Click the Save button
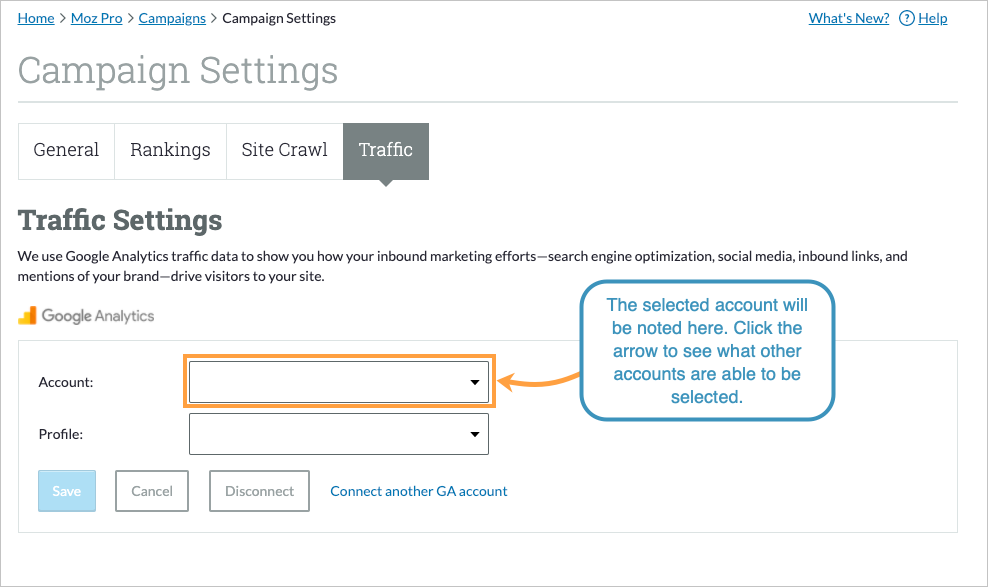 point(66,490)
